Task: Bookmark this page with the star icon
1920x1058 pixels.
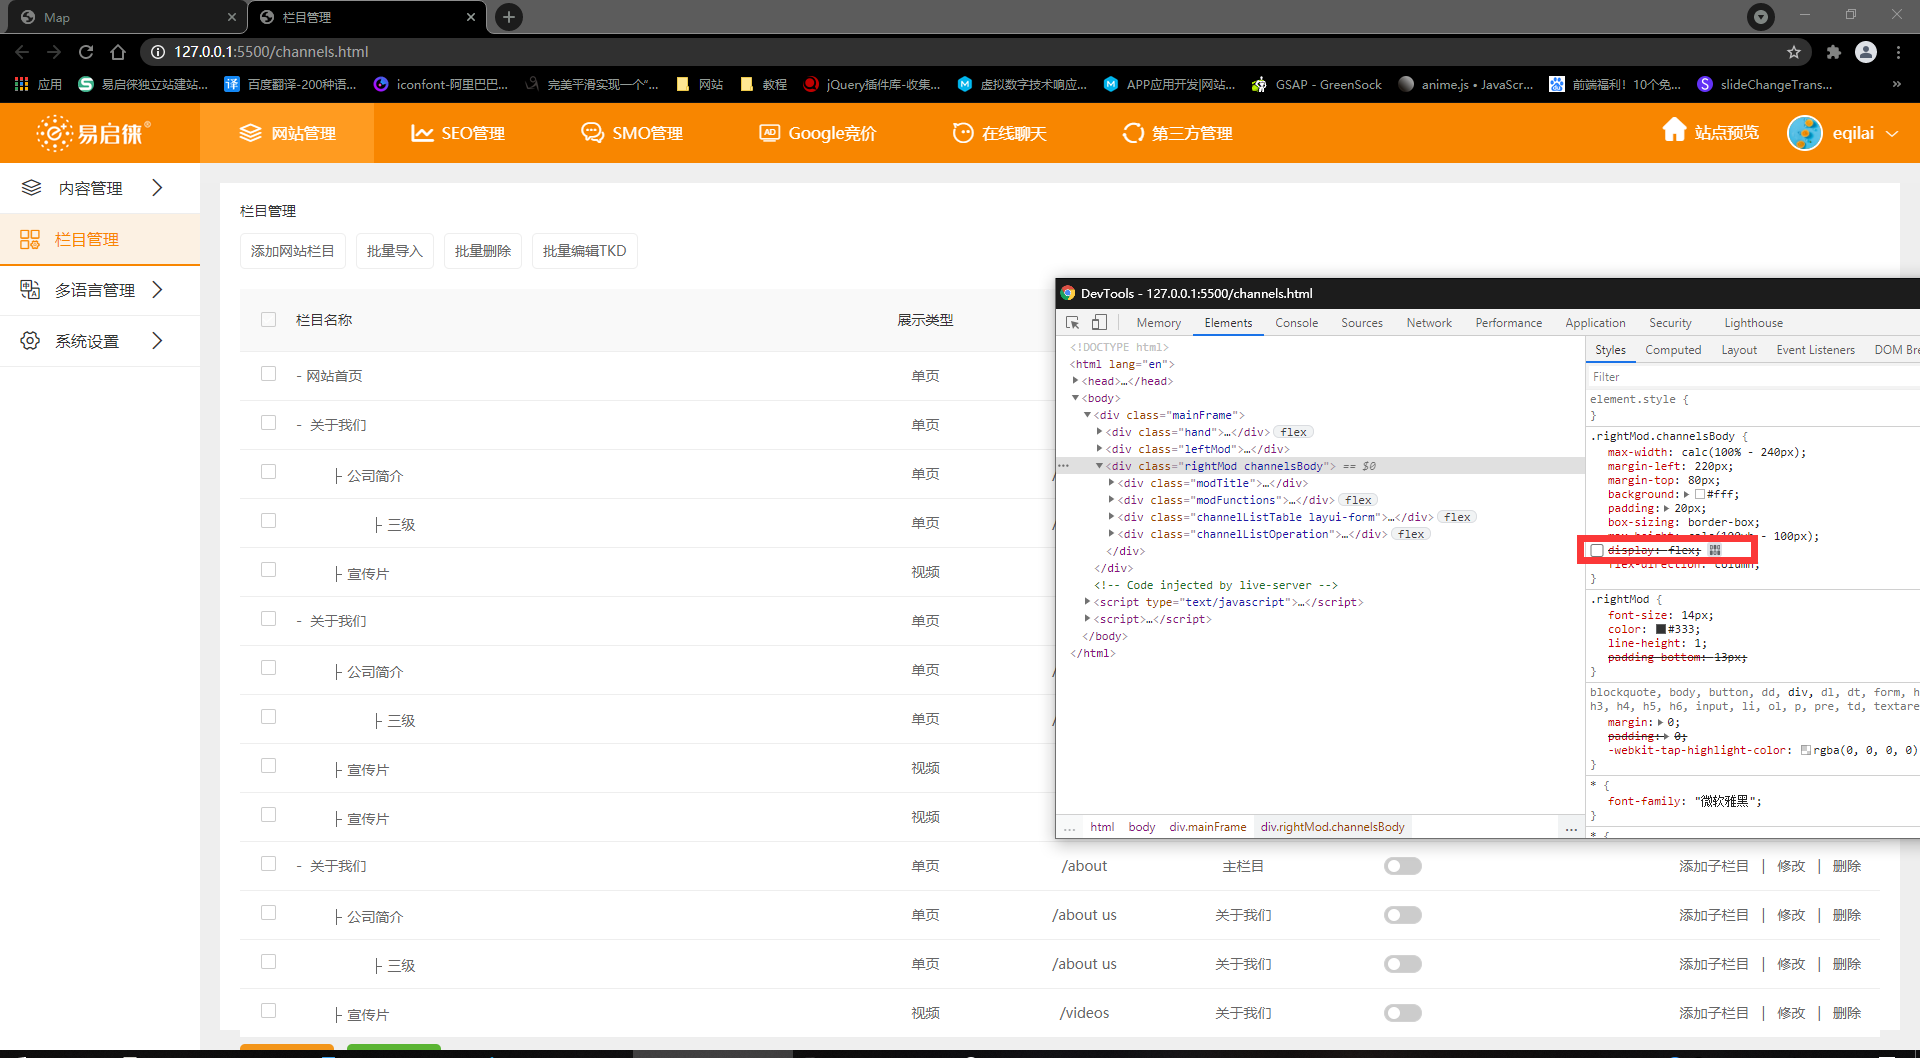Action: [1794, 52]
